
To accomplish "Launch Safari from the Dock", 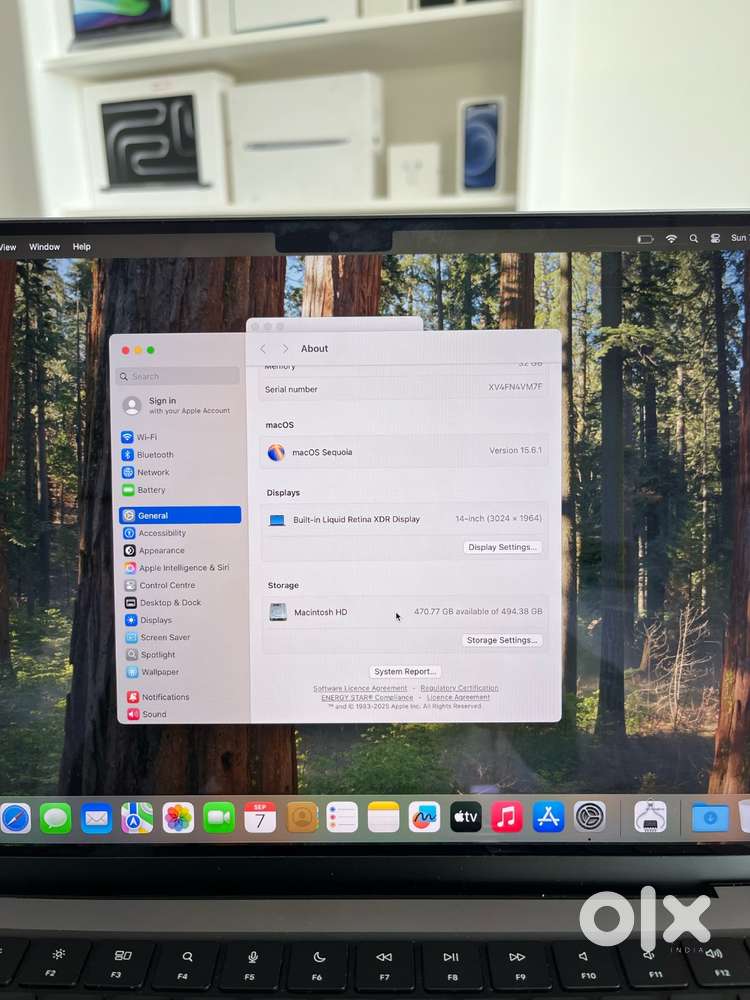I will (16, 818).
